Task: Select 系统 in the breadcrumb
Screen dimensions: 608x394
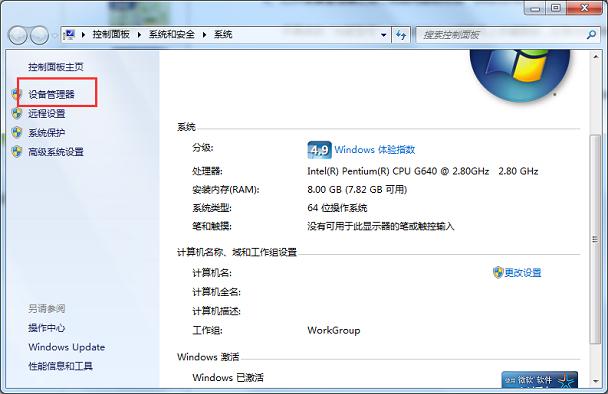Action: pyautogui.click(x=223, y=35)
